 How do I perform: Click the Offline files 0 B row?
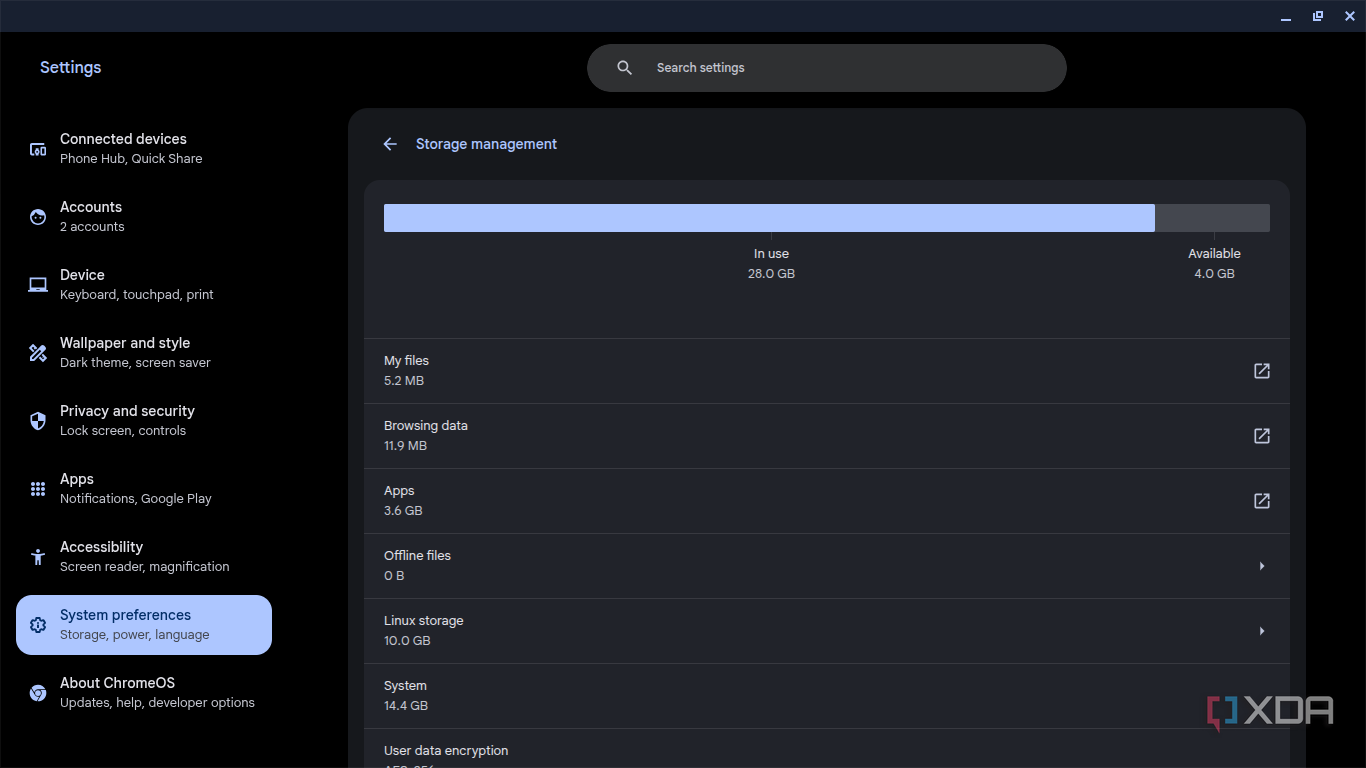point(827,566)
